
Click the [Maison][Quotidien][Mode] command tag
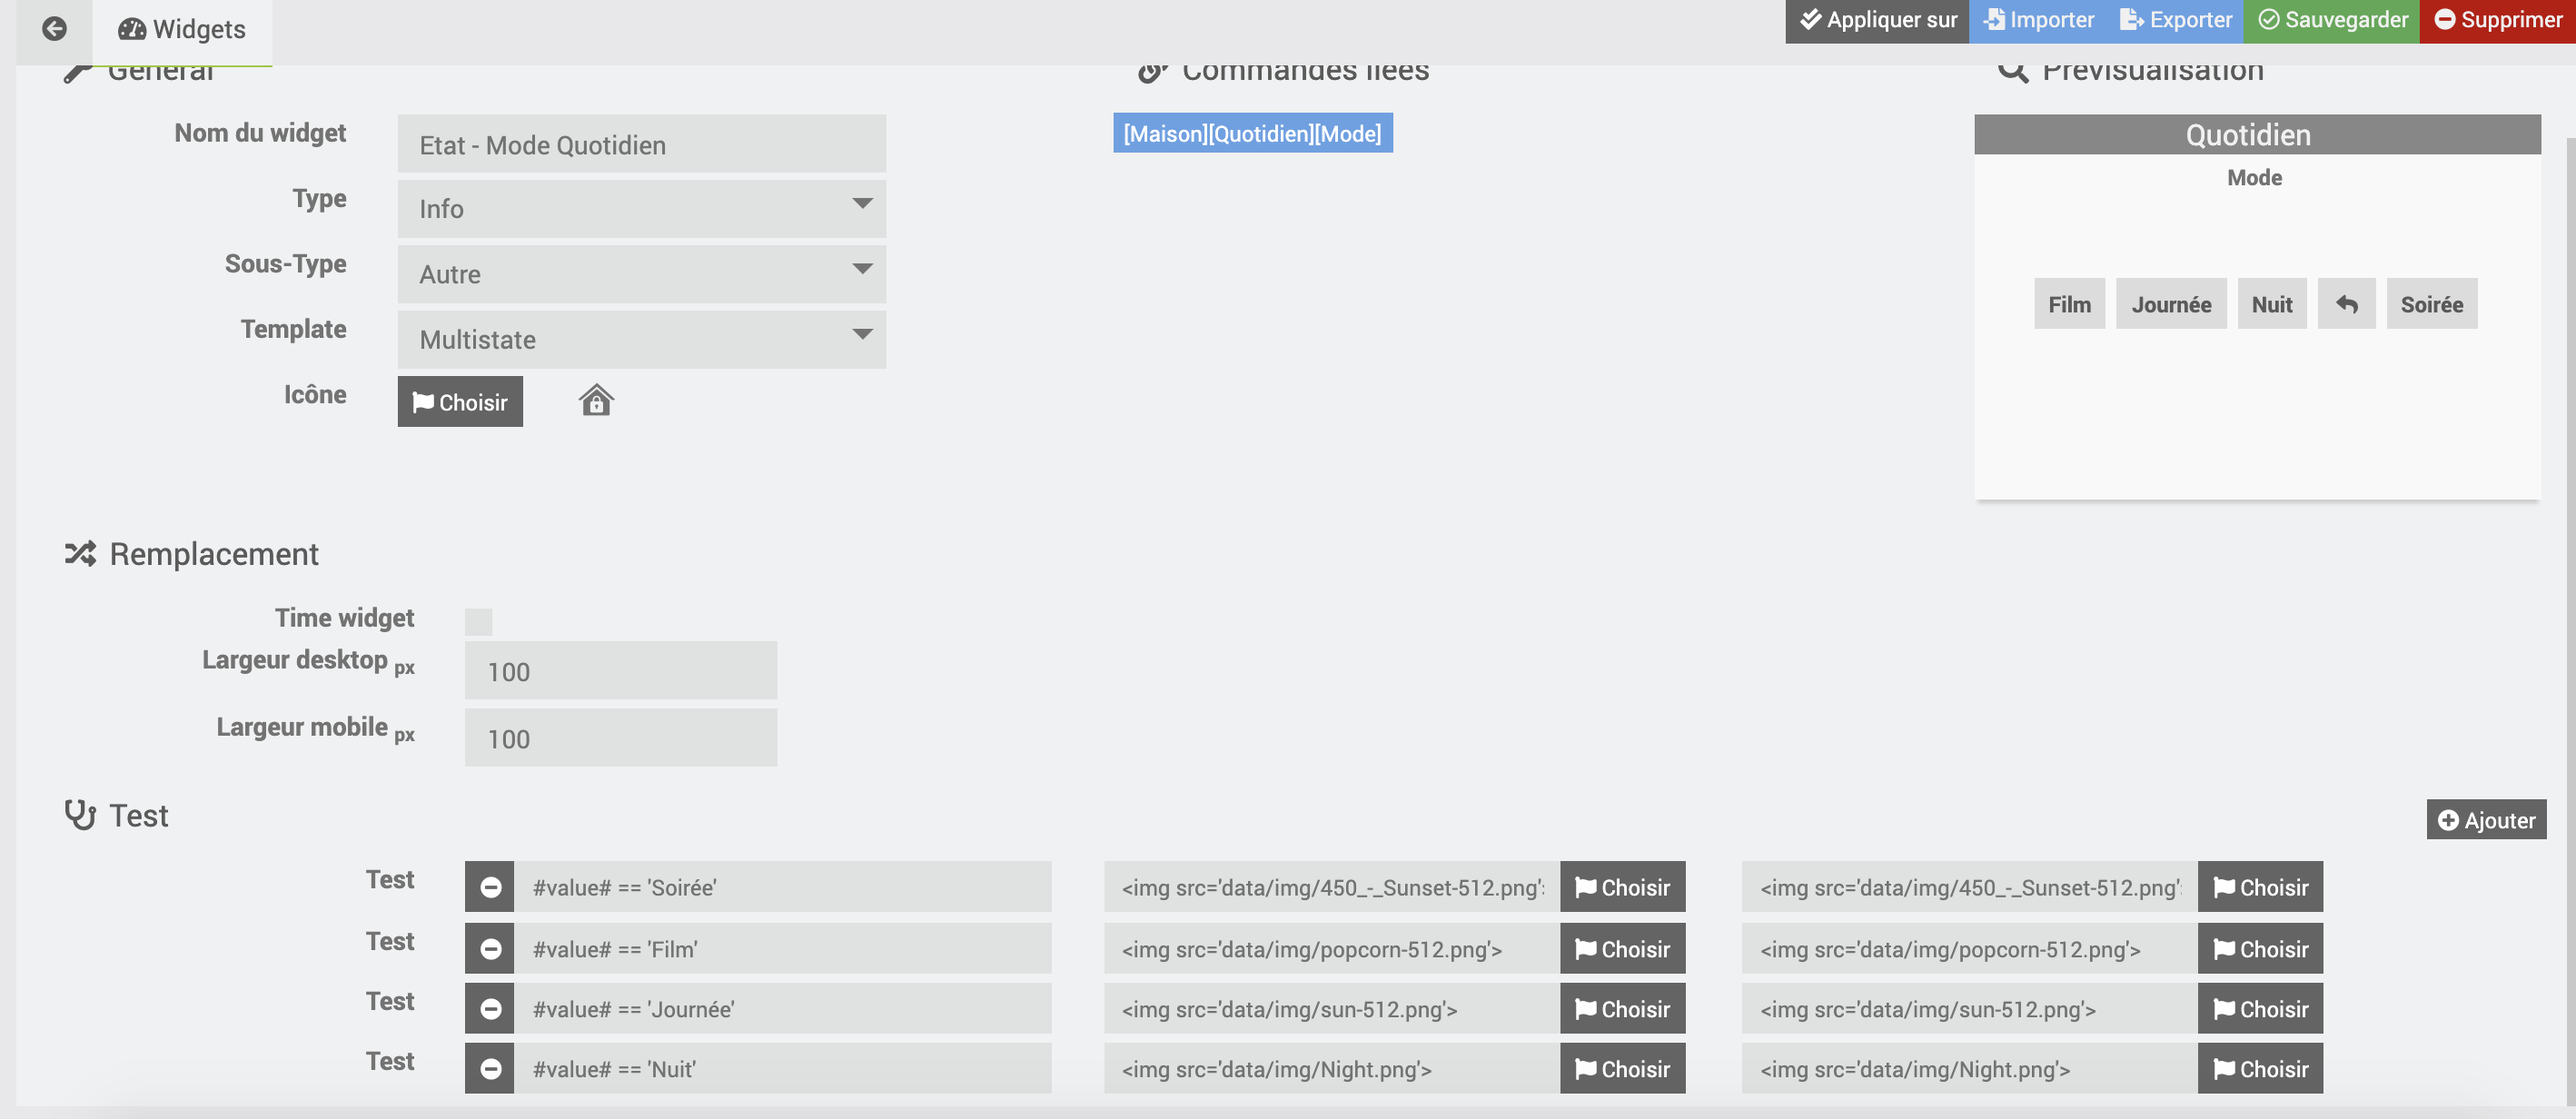(1252, 132)
